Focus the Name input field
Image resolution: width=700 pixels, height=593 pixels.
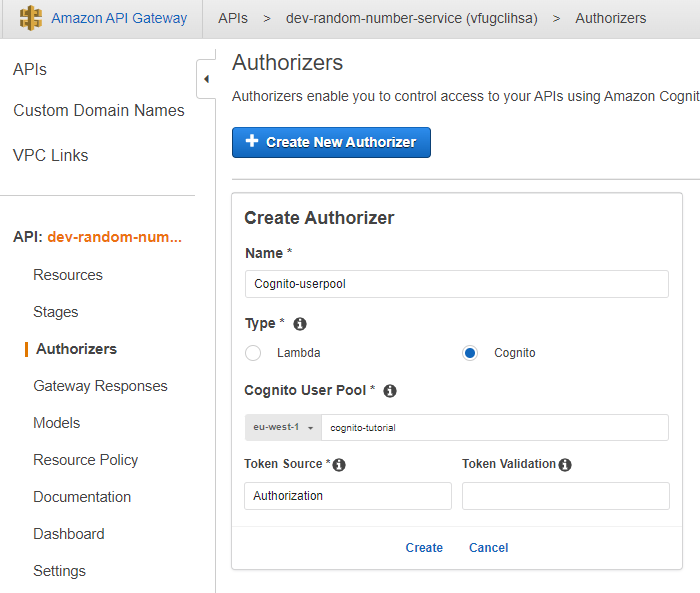tap(457, 284)
